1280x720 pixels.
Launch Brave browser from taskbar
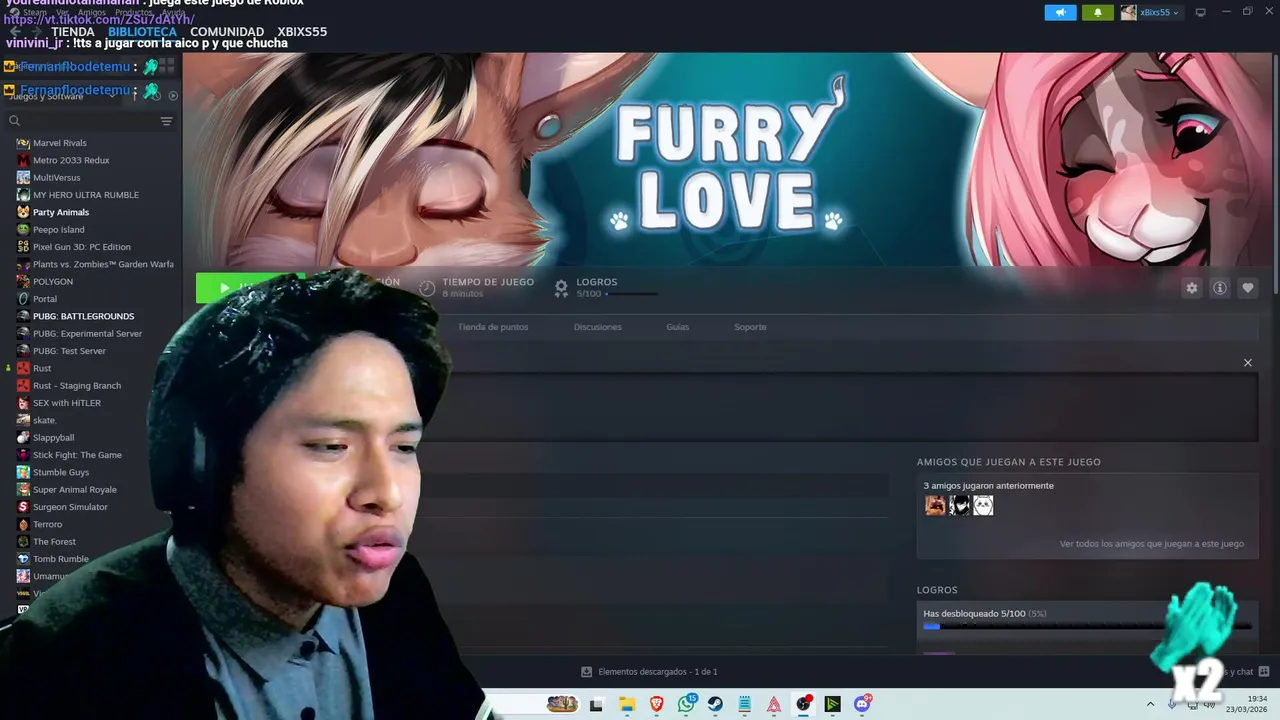click(657, 704)
